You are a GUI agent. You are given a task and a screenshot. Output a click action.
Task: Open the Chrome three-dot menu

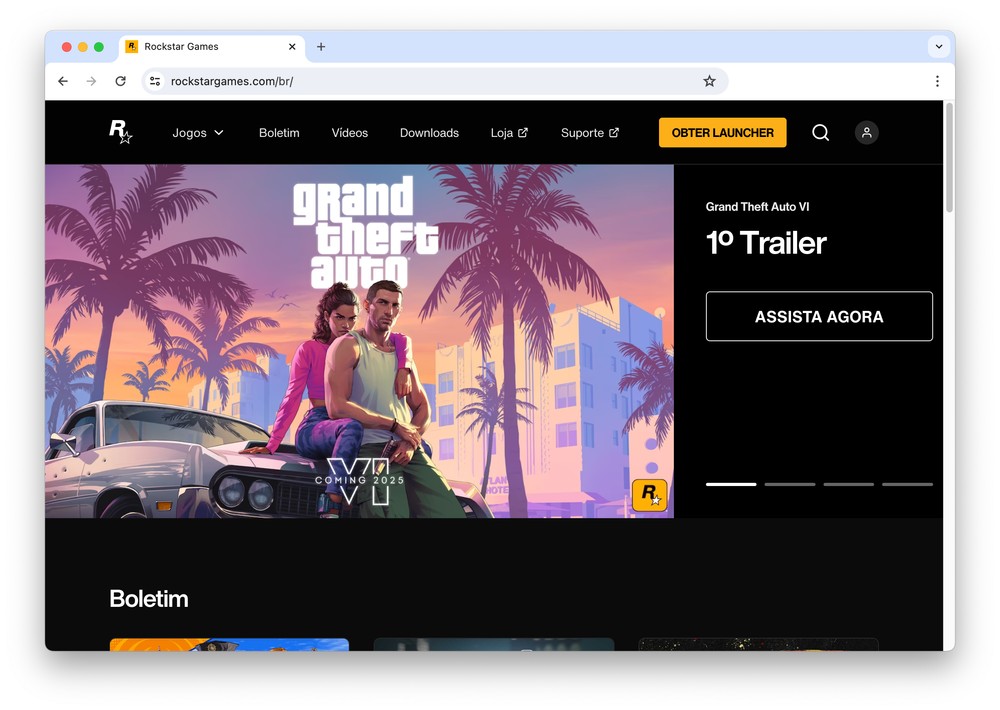pyautogui.click(x=937, y=81)
